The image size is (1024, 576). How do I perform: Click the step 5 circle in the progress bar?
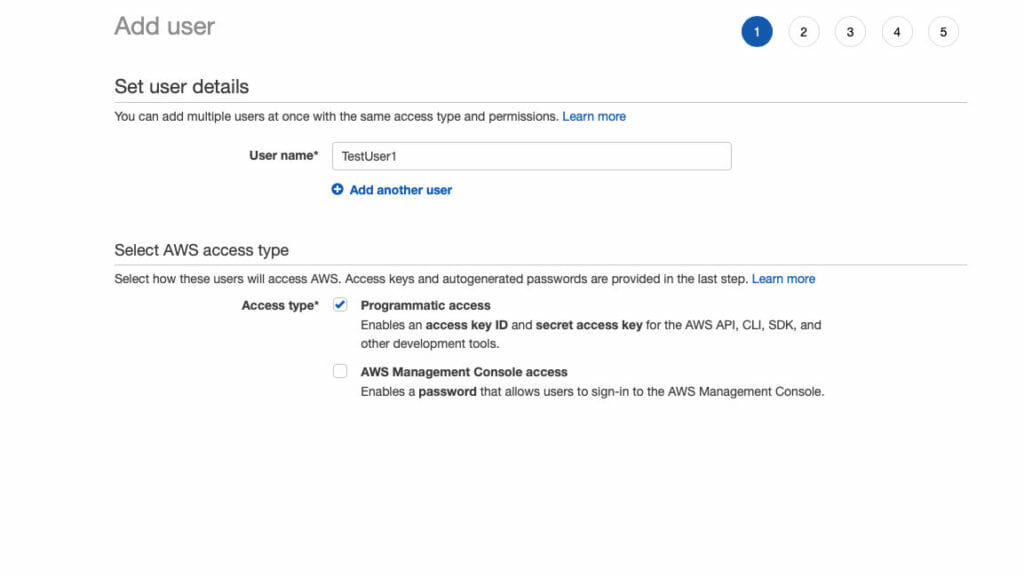[x=943, y=31]
